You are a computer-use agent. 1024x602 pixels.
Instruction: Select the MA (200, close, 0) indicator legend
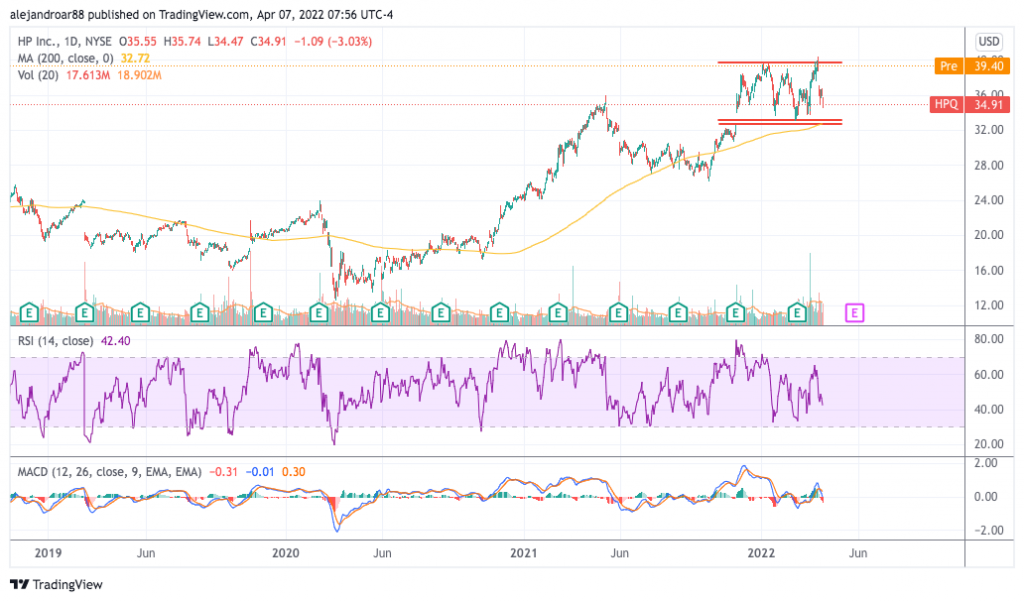65,58
